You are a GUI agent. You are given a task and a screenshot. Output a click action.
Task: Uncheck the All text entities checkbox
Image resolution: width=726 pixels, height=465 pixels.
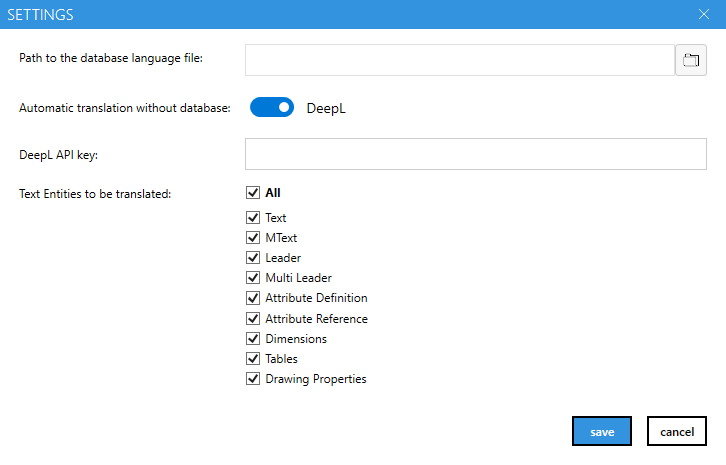(253, 192)
